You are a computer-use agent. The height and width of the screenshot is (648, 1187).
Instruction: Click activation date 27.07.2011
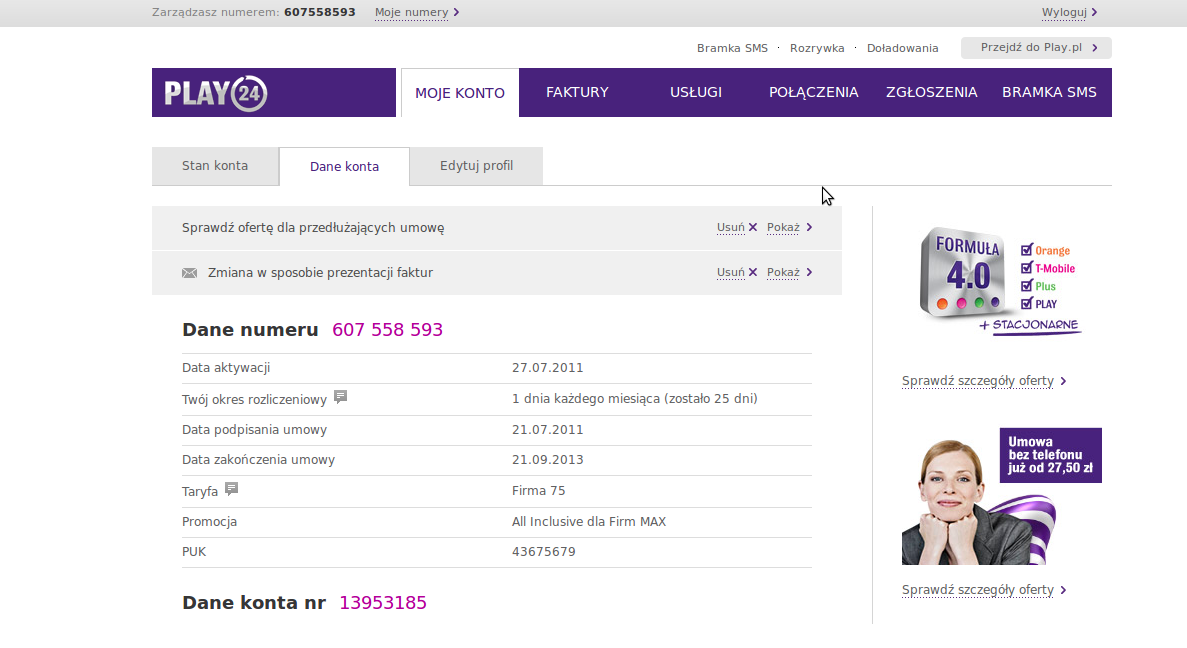click(547, 368)
